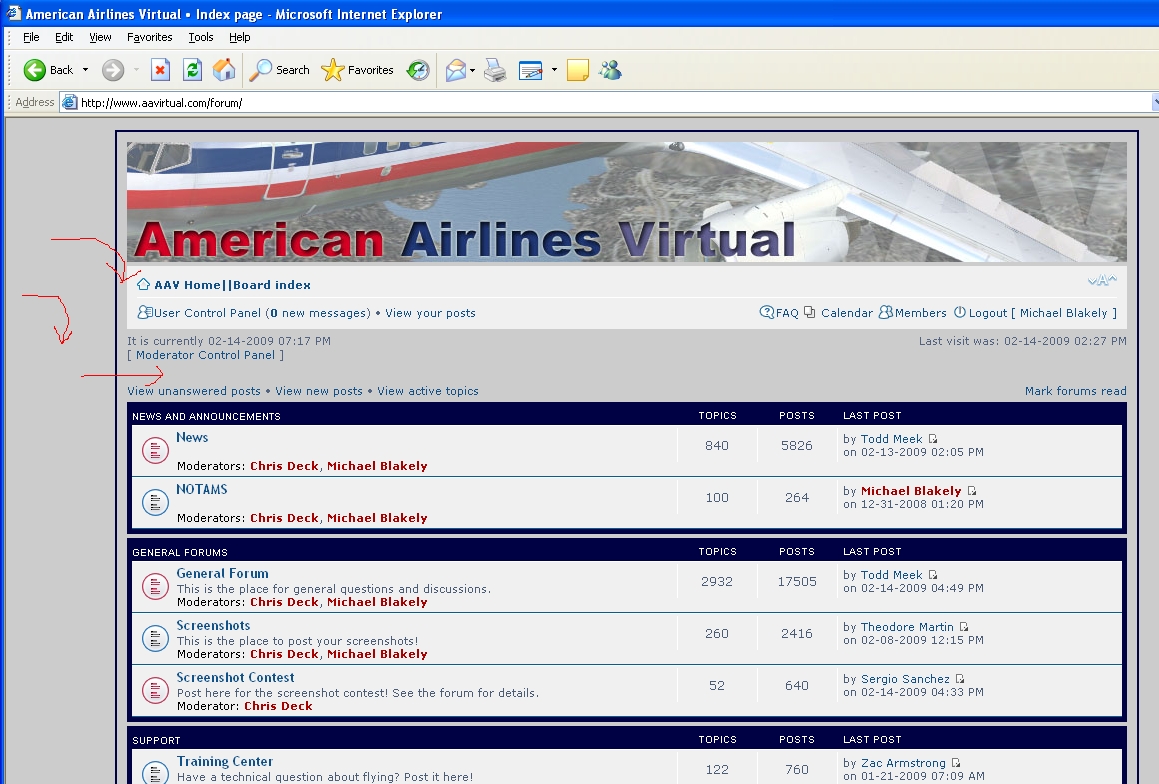Screen dimensions: 1159x784
Task: Open the Tools menu
Action: coord(200,37)
